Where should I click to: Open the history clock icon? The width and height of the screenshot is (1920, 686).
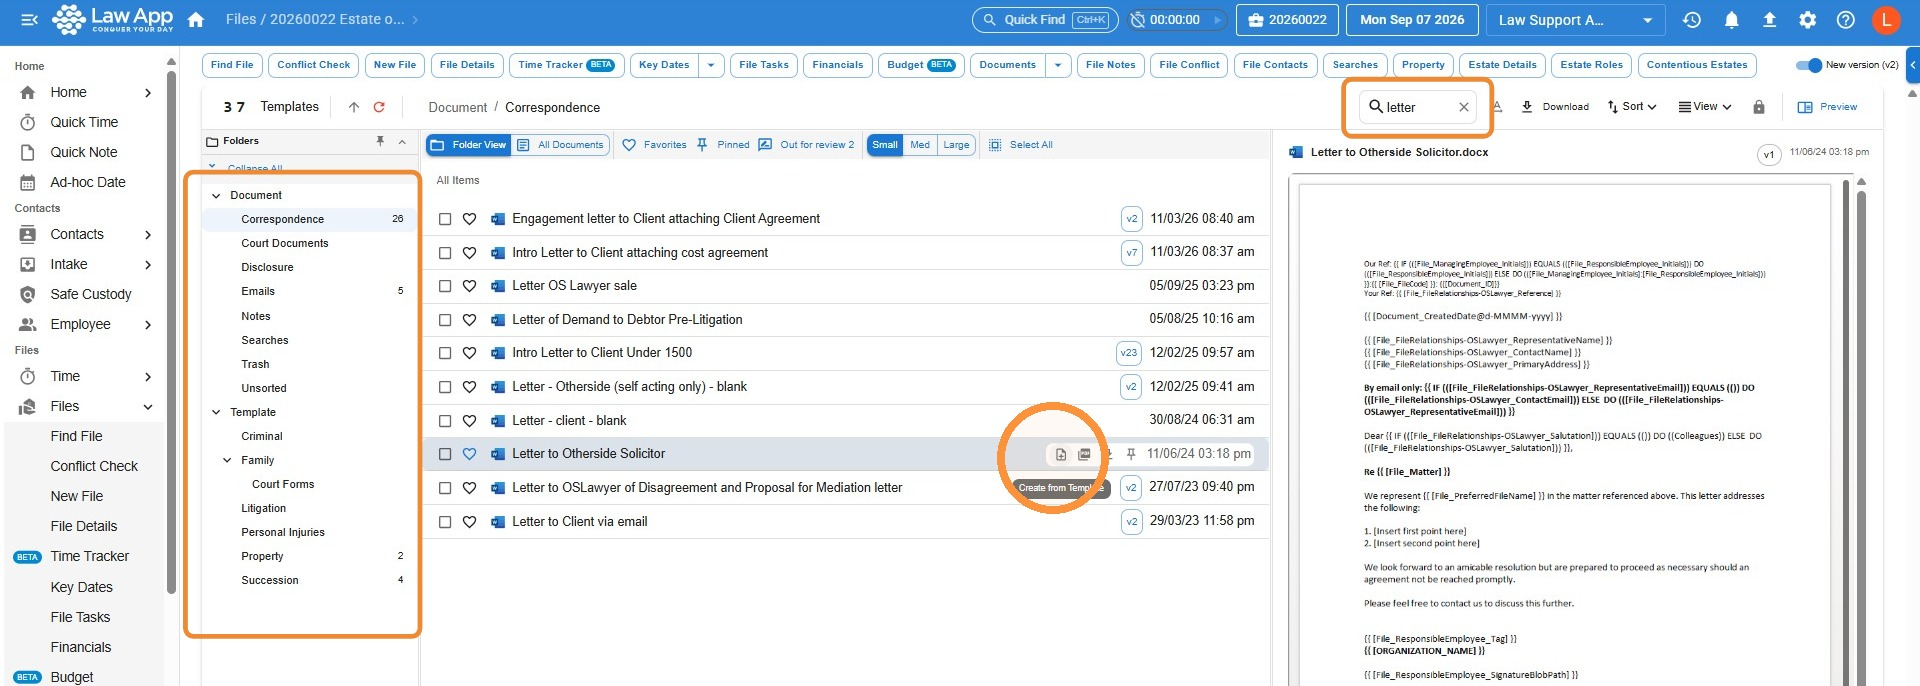point(1692,19)
